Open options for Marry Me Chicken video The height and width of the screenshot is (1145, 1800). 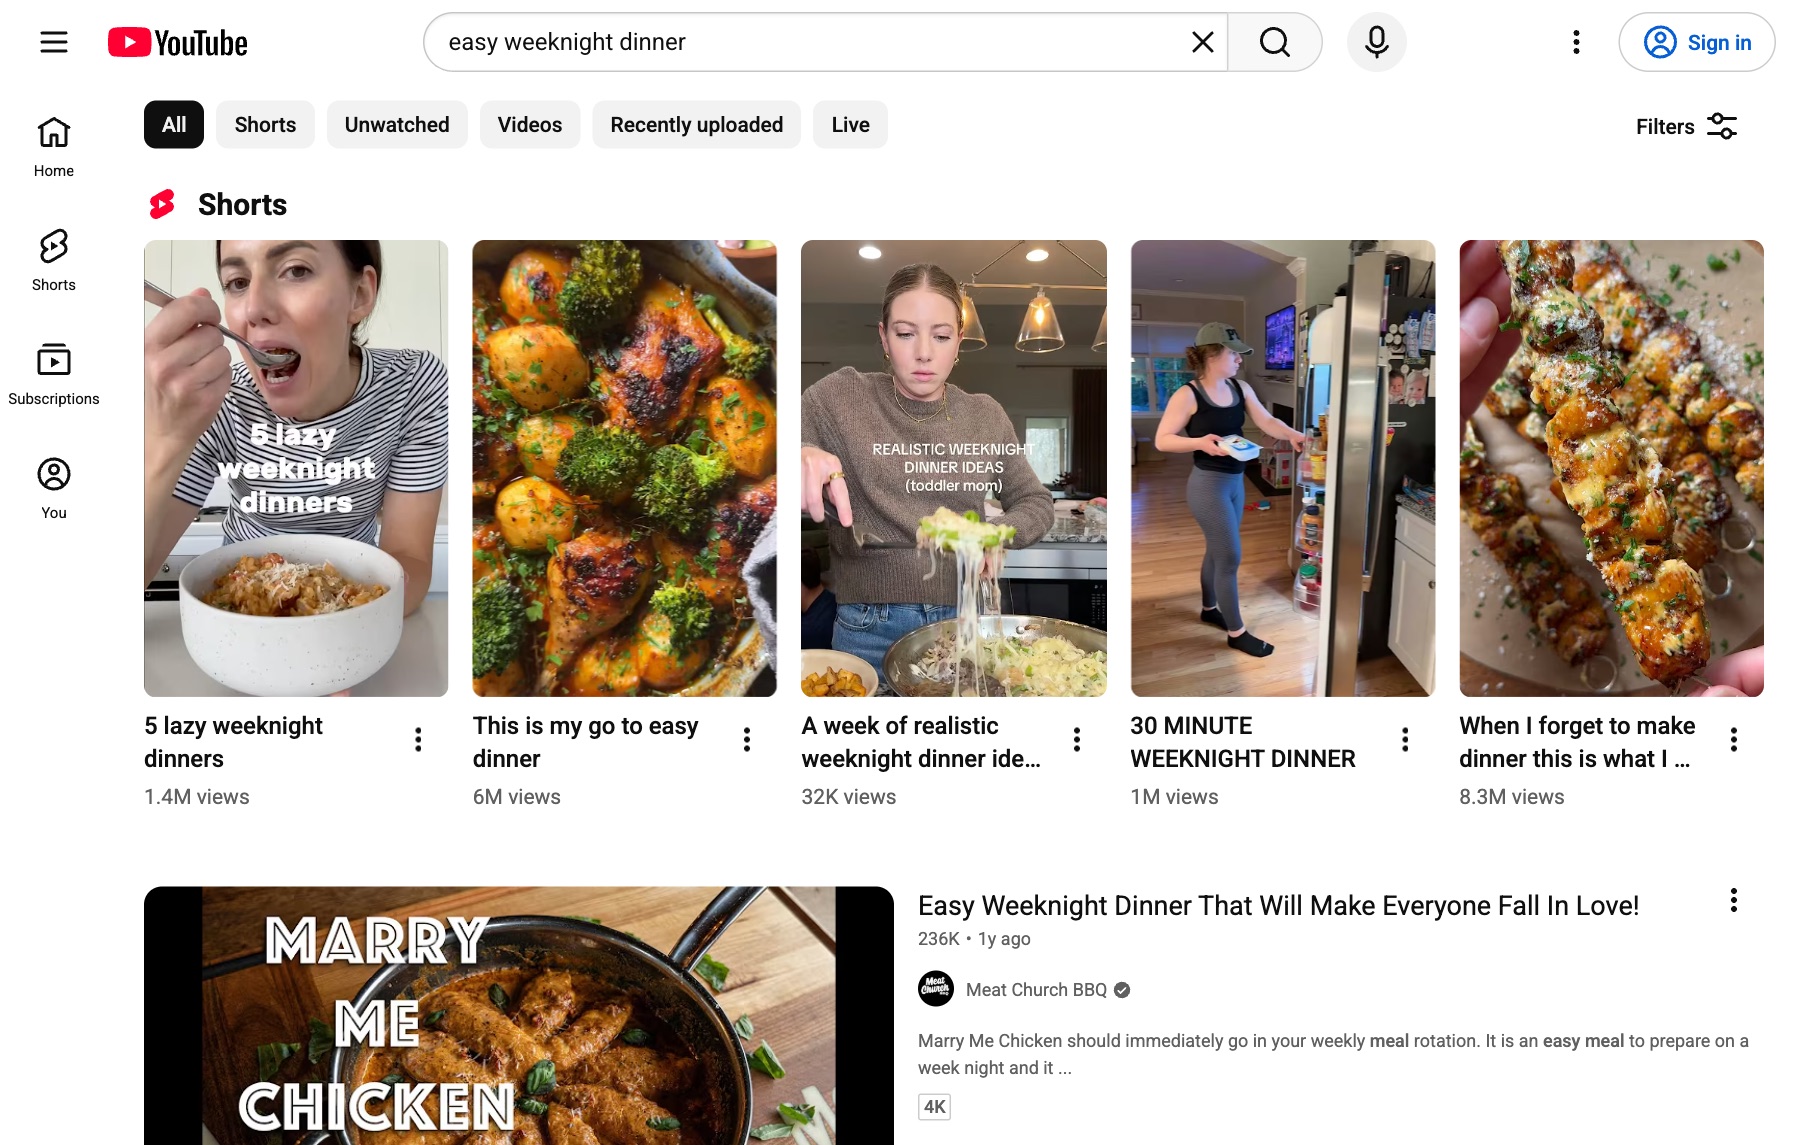[x=1734, y=900]
